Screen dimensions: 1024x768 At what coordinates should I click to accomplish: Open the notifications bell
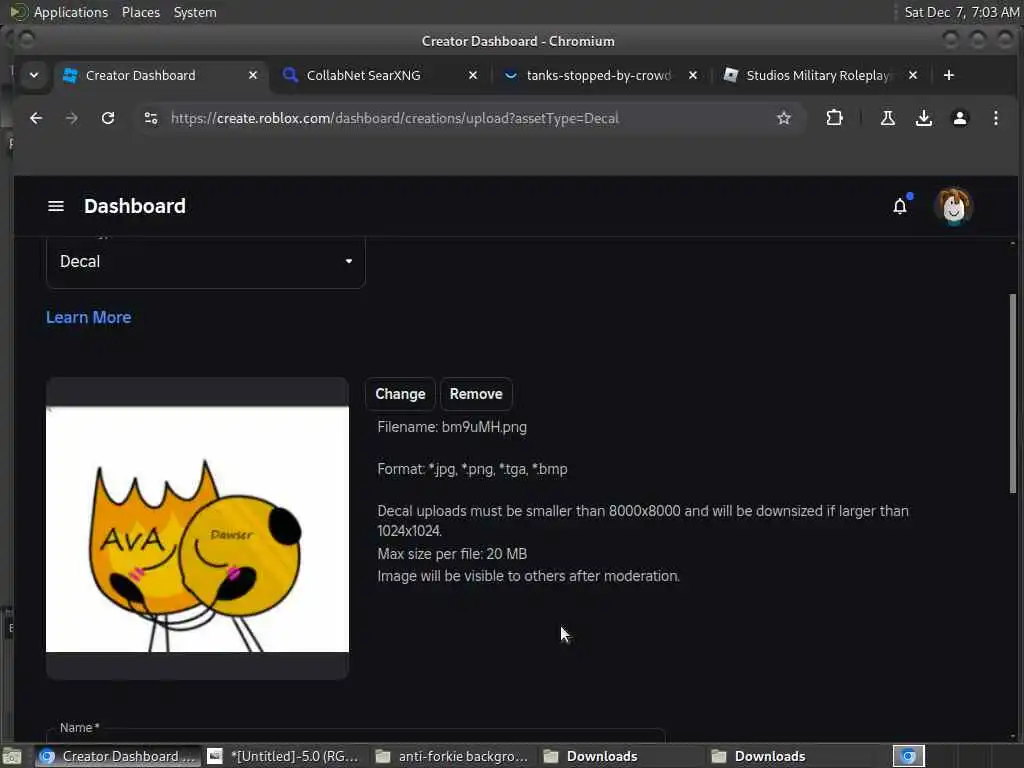click(x=900, y=206)
